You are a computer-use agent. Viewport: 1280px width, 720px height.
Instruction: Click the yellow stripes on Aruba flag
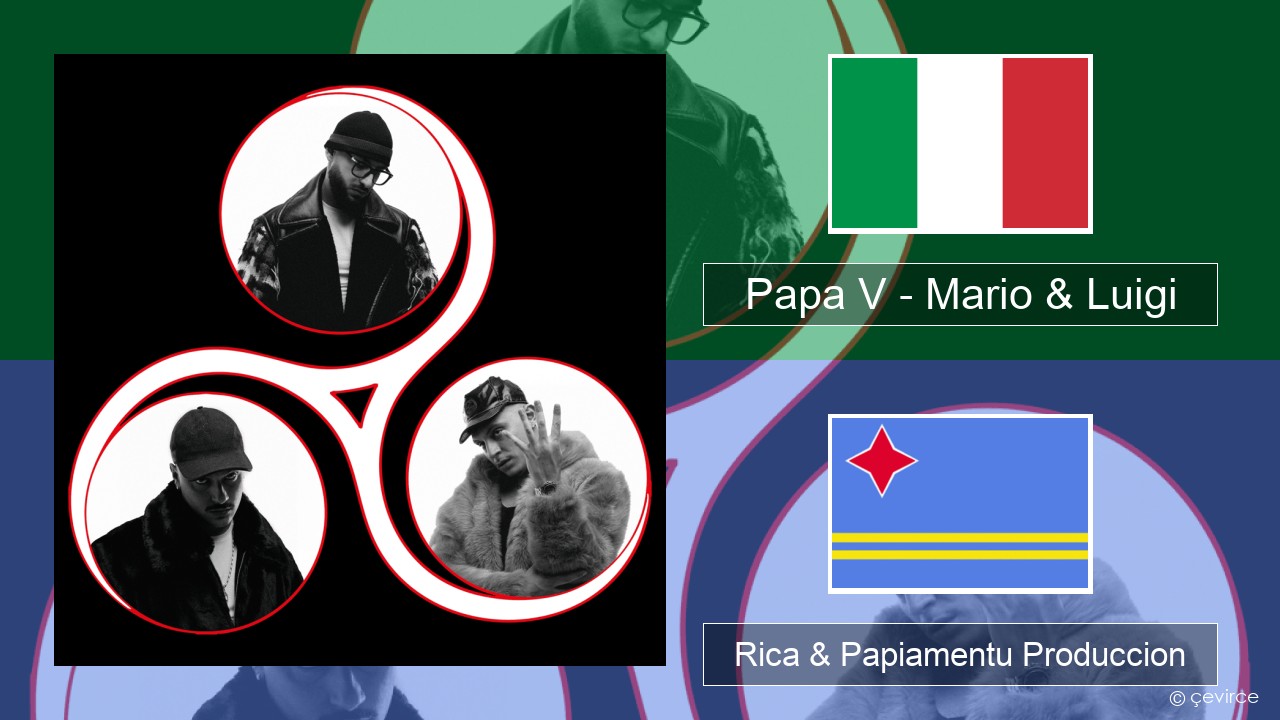[960, 545]
